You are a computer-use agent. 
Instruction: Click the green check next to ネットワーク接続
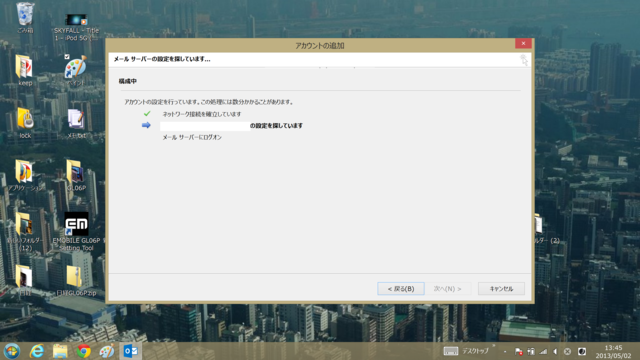(147, 114)
